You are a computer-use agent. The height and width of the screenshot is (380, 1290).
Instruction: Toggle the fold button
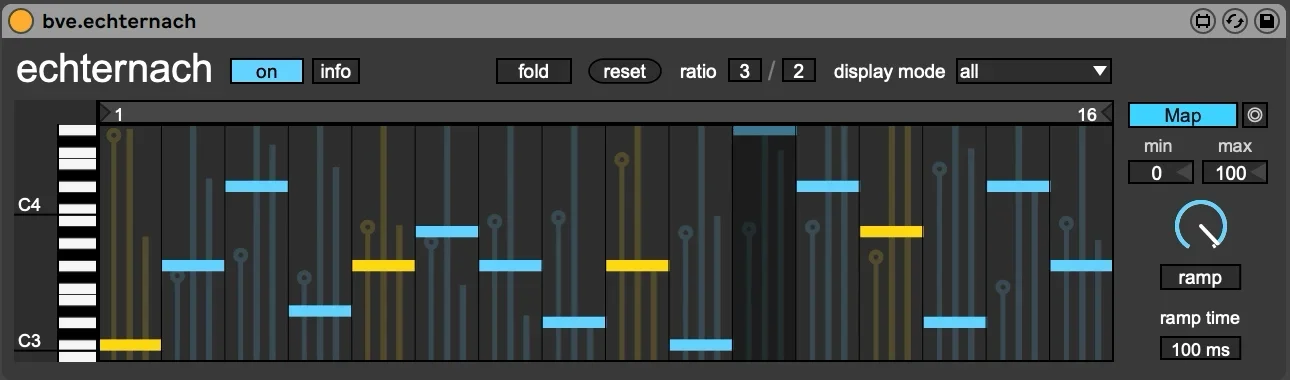coord(534,71)
